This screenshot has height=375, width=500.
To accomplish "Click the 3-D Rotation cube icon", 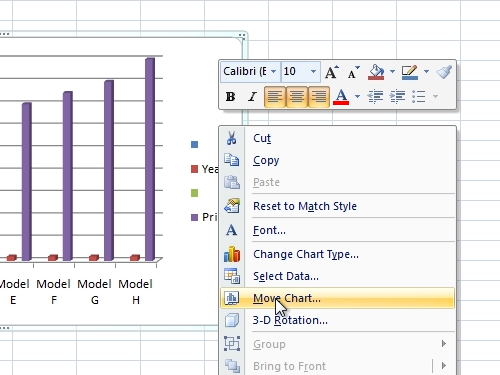I will click(x=232, y=320).
